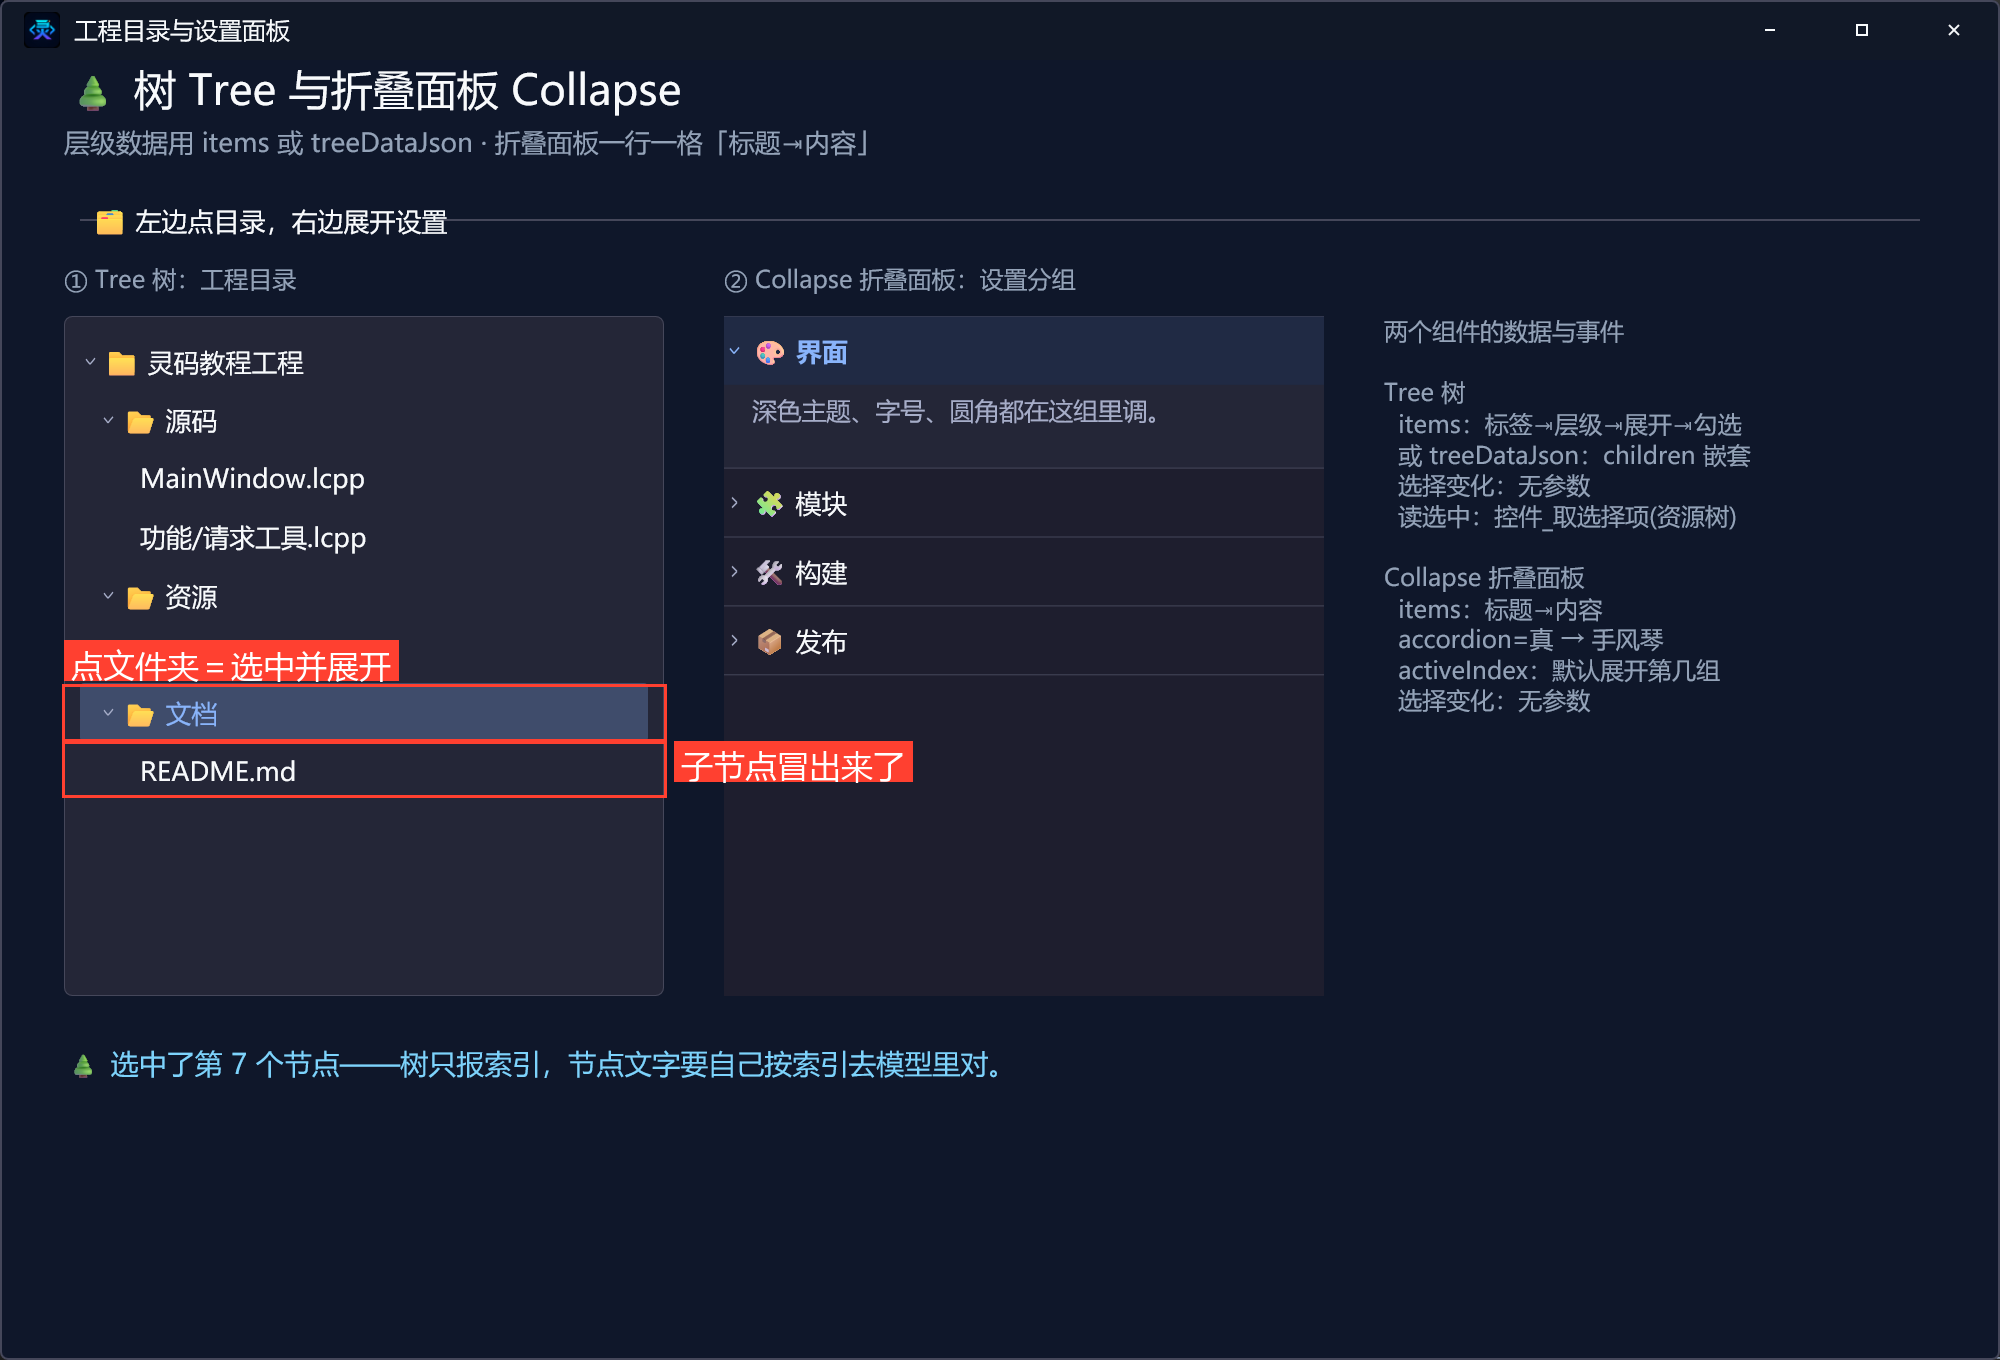Click the small tree icon in the status message

pyautogui.click(x=84, y=1066)
